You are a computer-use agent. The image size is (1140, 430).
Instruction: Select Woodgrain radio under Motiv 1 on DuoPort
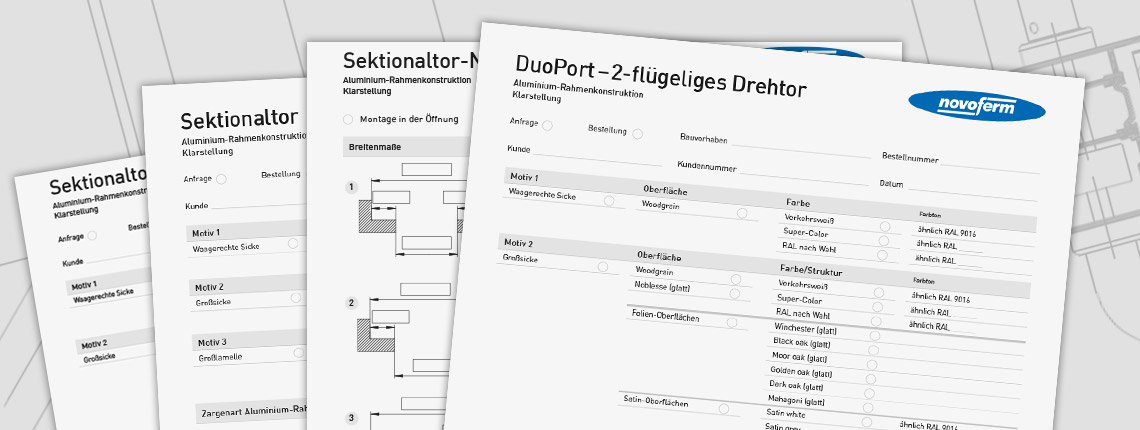point(742,213)
